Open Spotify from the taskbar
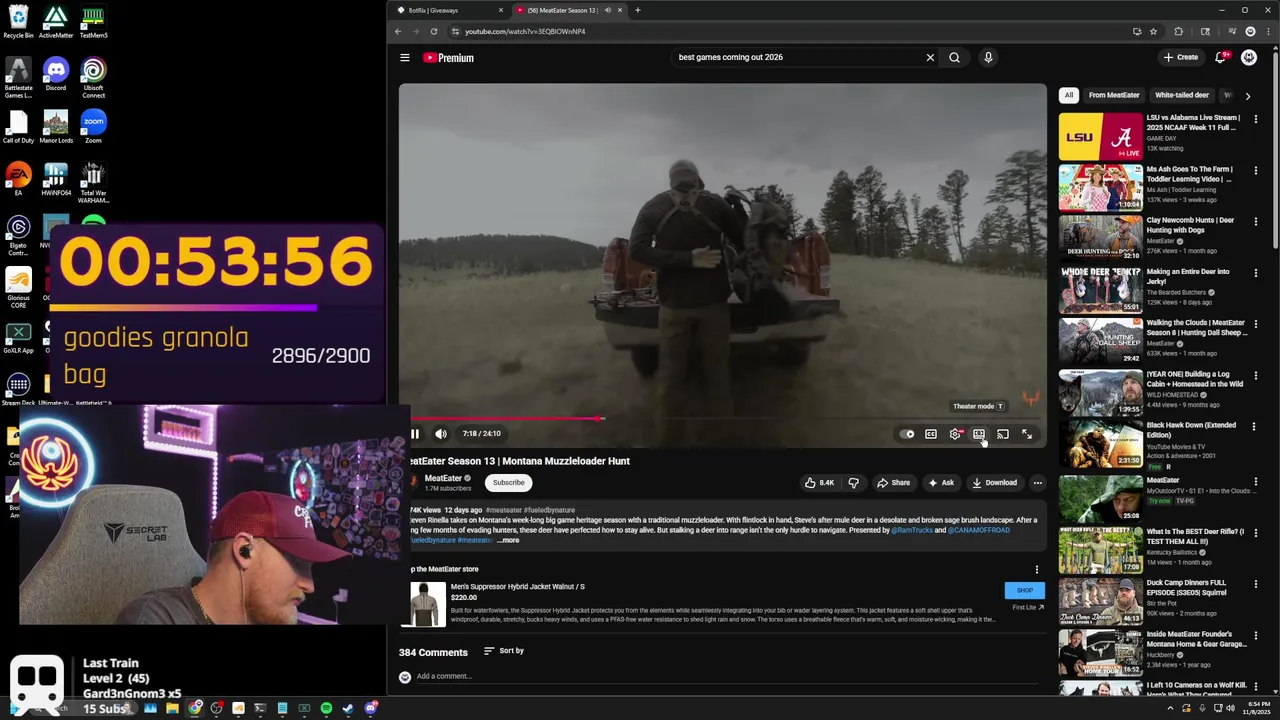This screenshot has width=1280, height=720. 326,709
